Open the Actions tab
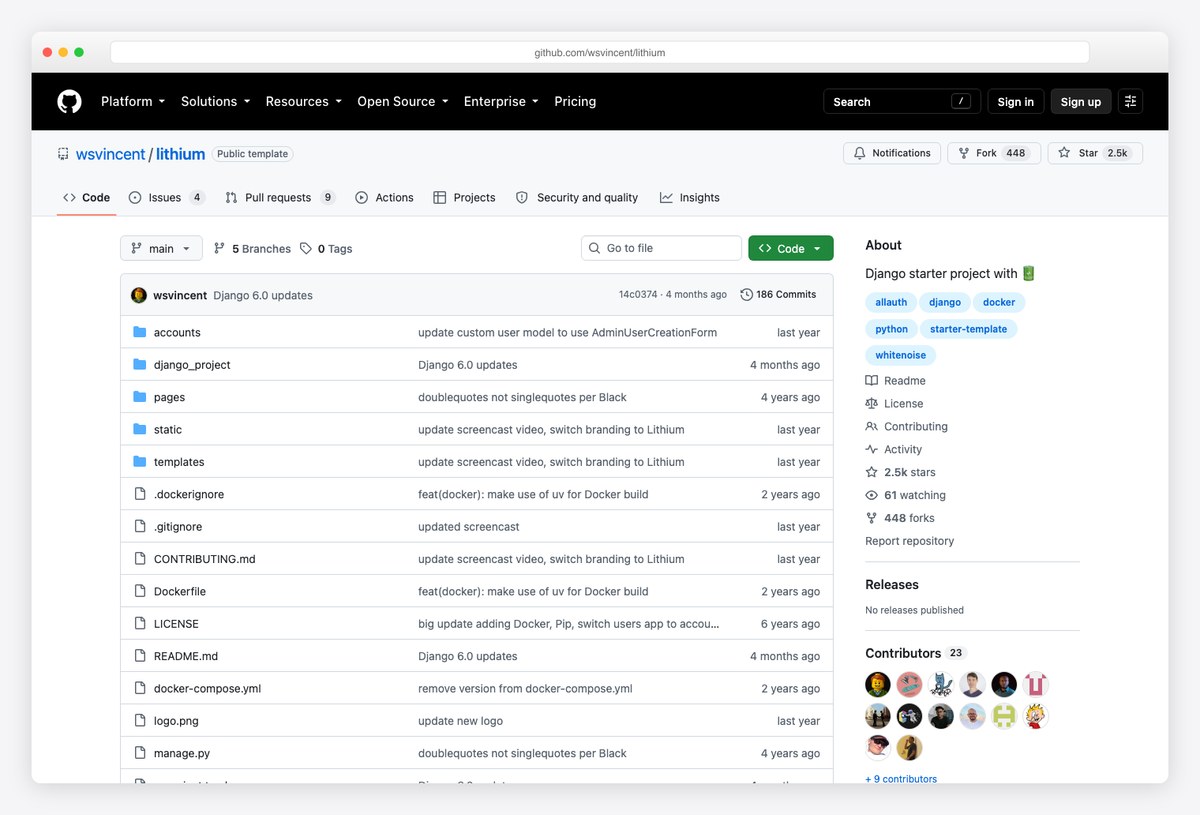 click(384, 198)
